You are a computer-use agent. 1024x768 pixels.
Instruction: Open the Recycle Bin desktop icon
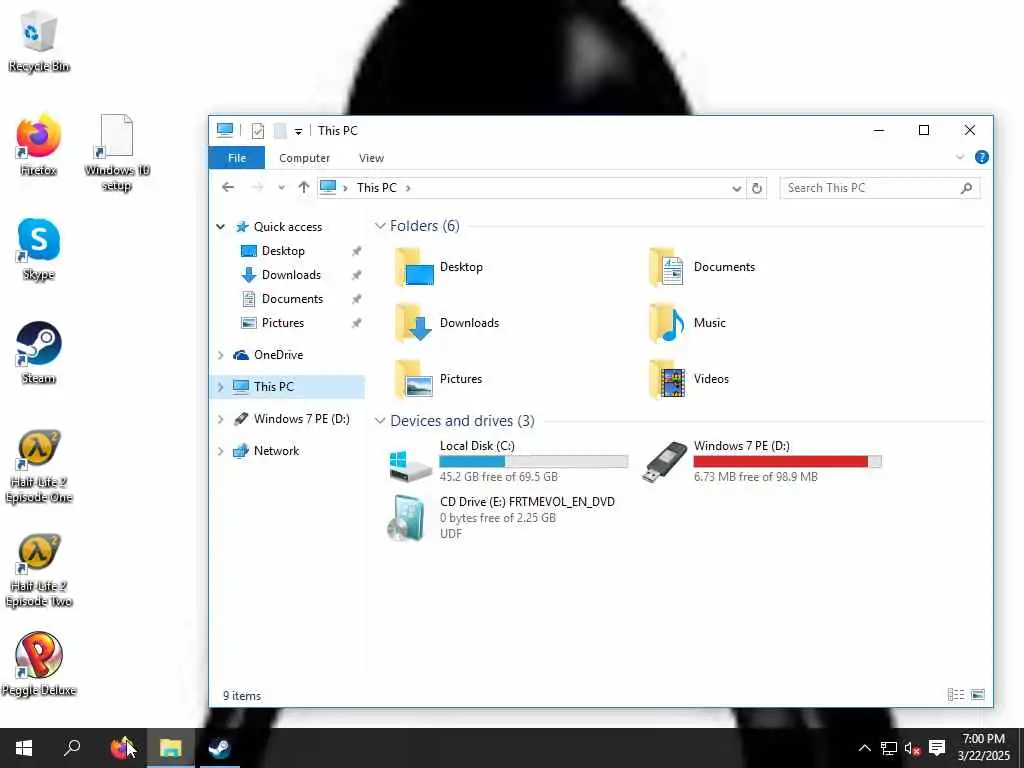39,41
